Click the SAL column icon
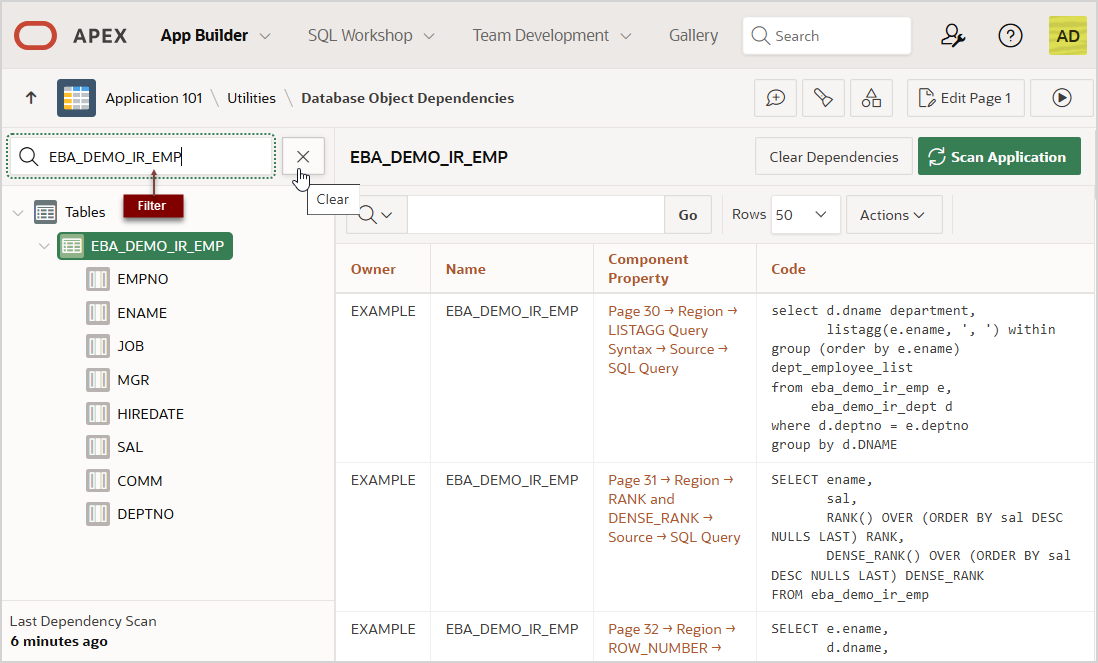This screenshot has width=1098, height=663. pyautogui.click(x=98, y=447)
